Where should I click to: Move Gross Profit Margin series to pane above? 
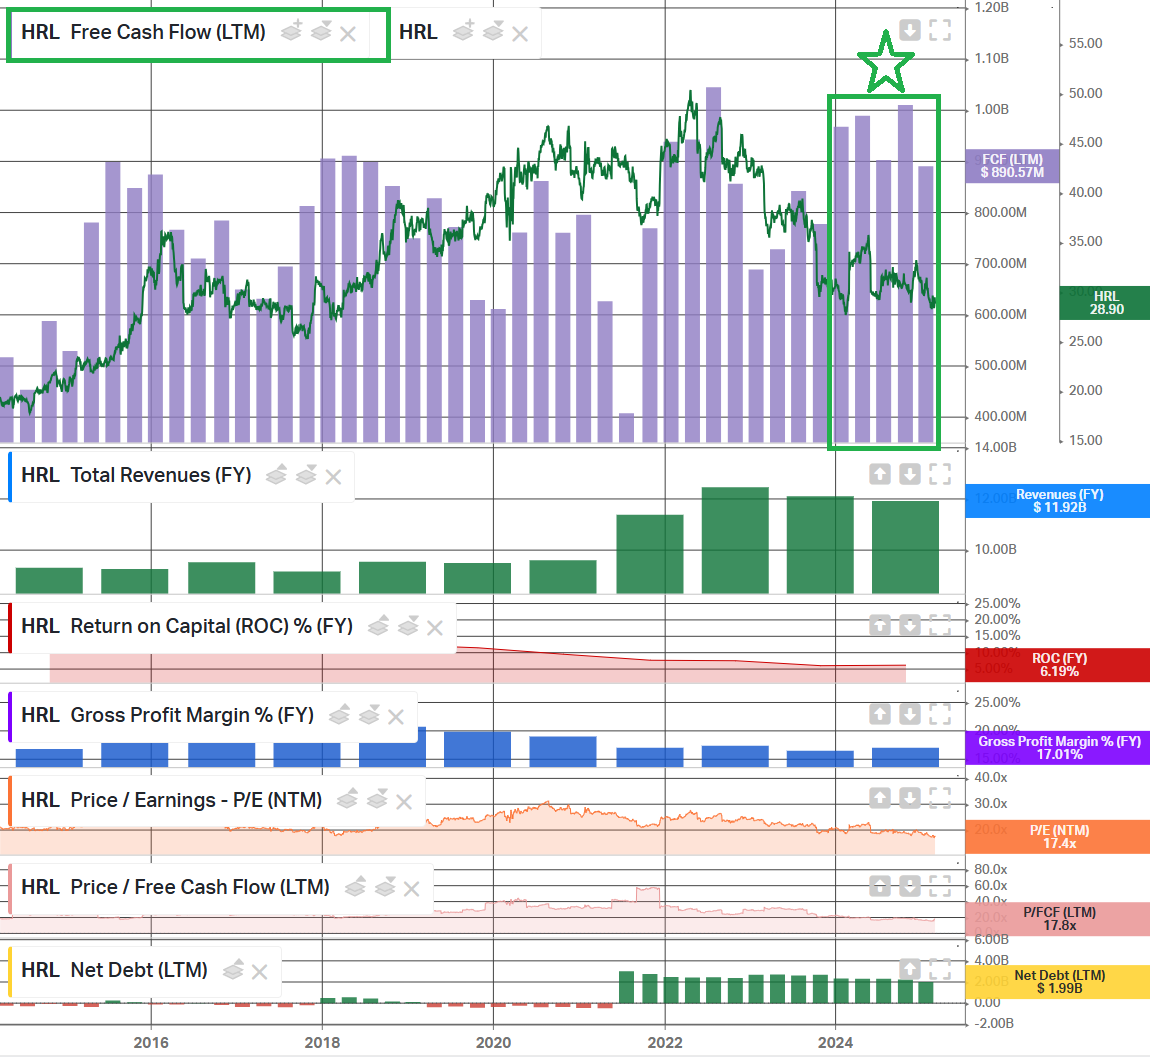click(x=339, y=714)
